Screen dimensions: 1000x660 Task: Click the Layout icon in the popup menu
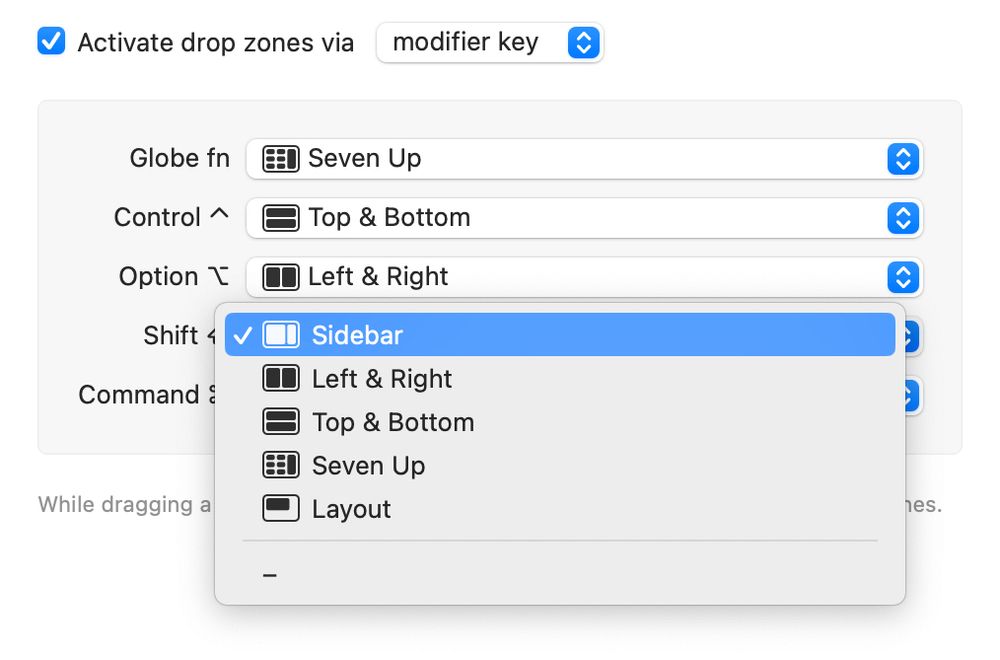pos(281,508)
